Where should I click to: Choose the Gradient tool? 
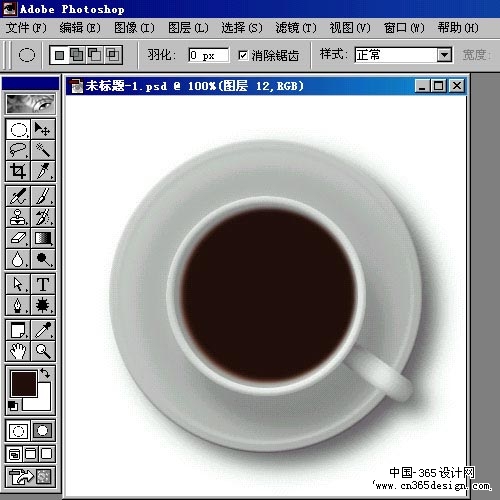click(43, 238)
